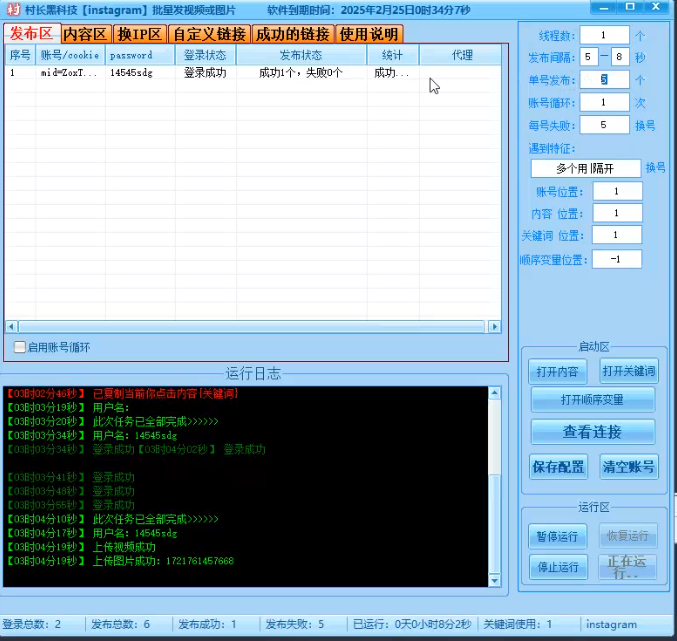Go to the 成功的链接 tab
Viewport: 677px width, 641px height.
(x=292, y=34)
